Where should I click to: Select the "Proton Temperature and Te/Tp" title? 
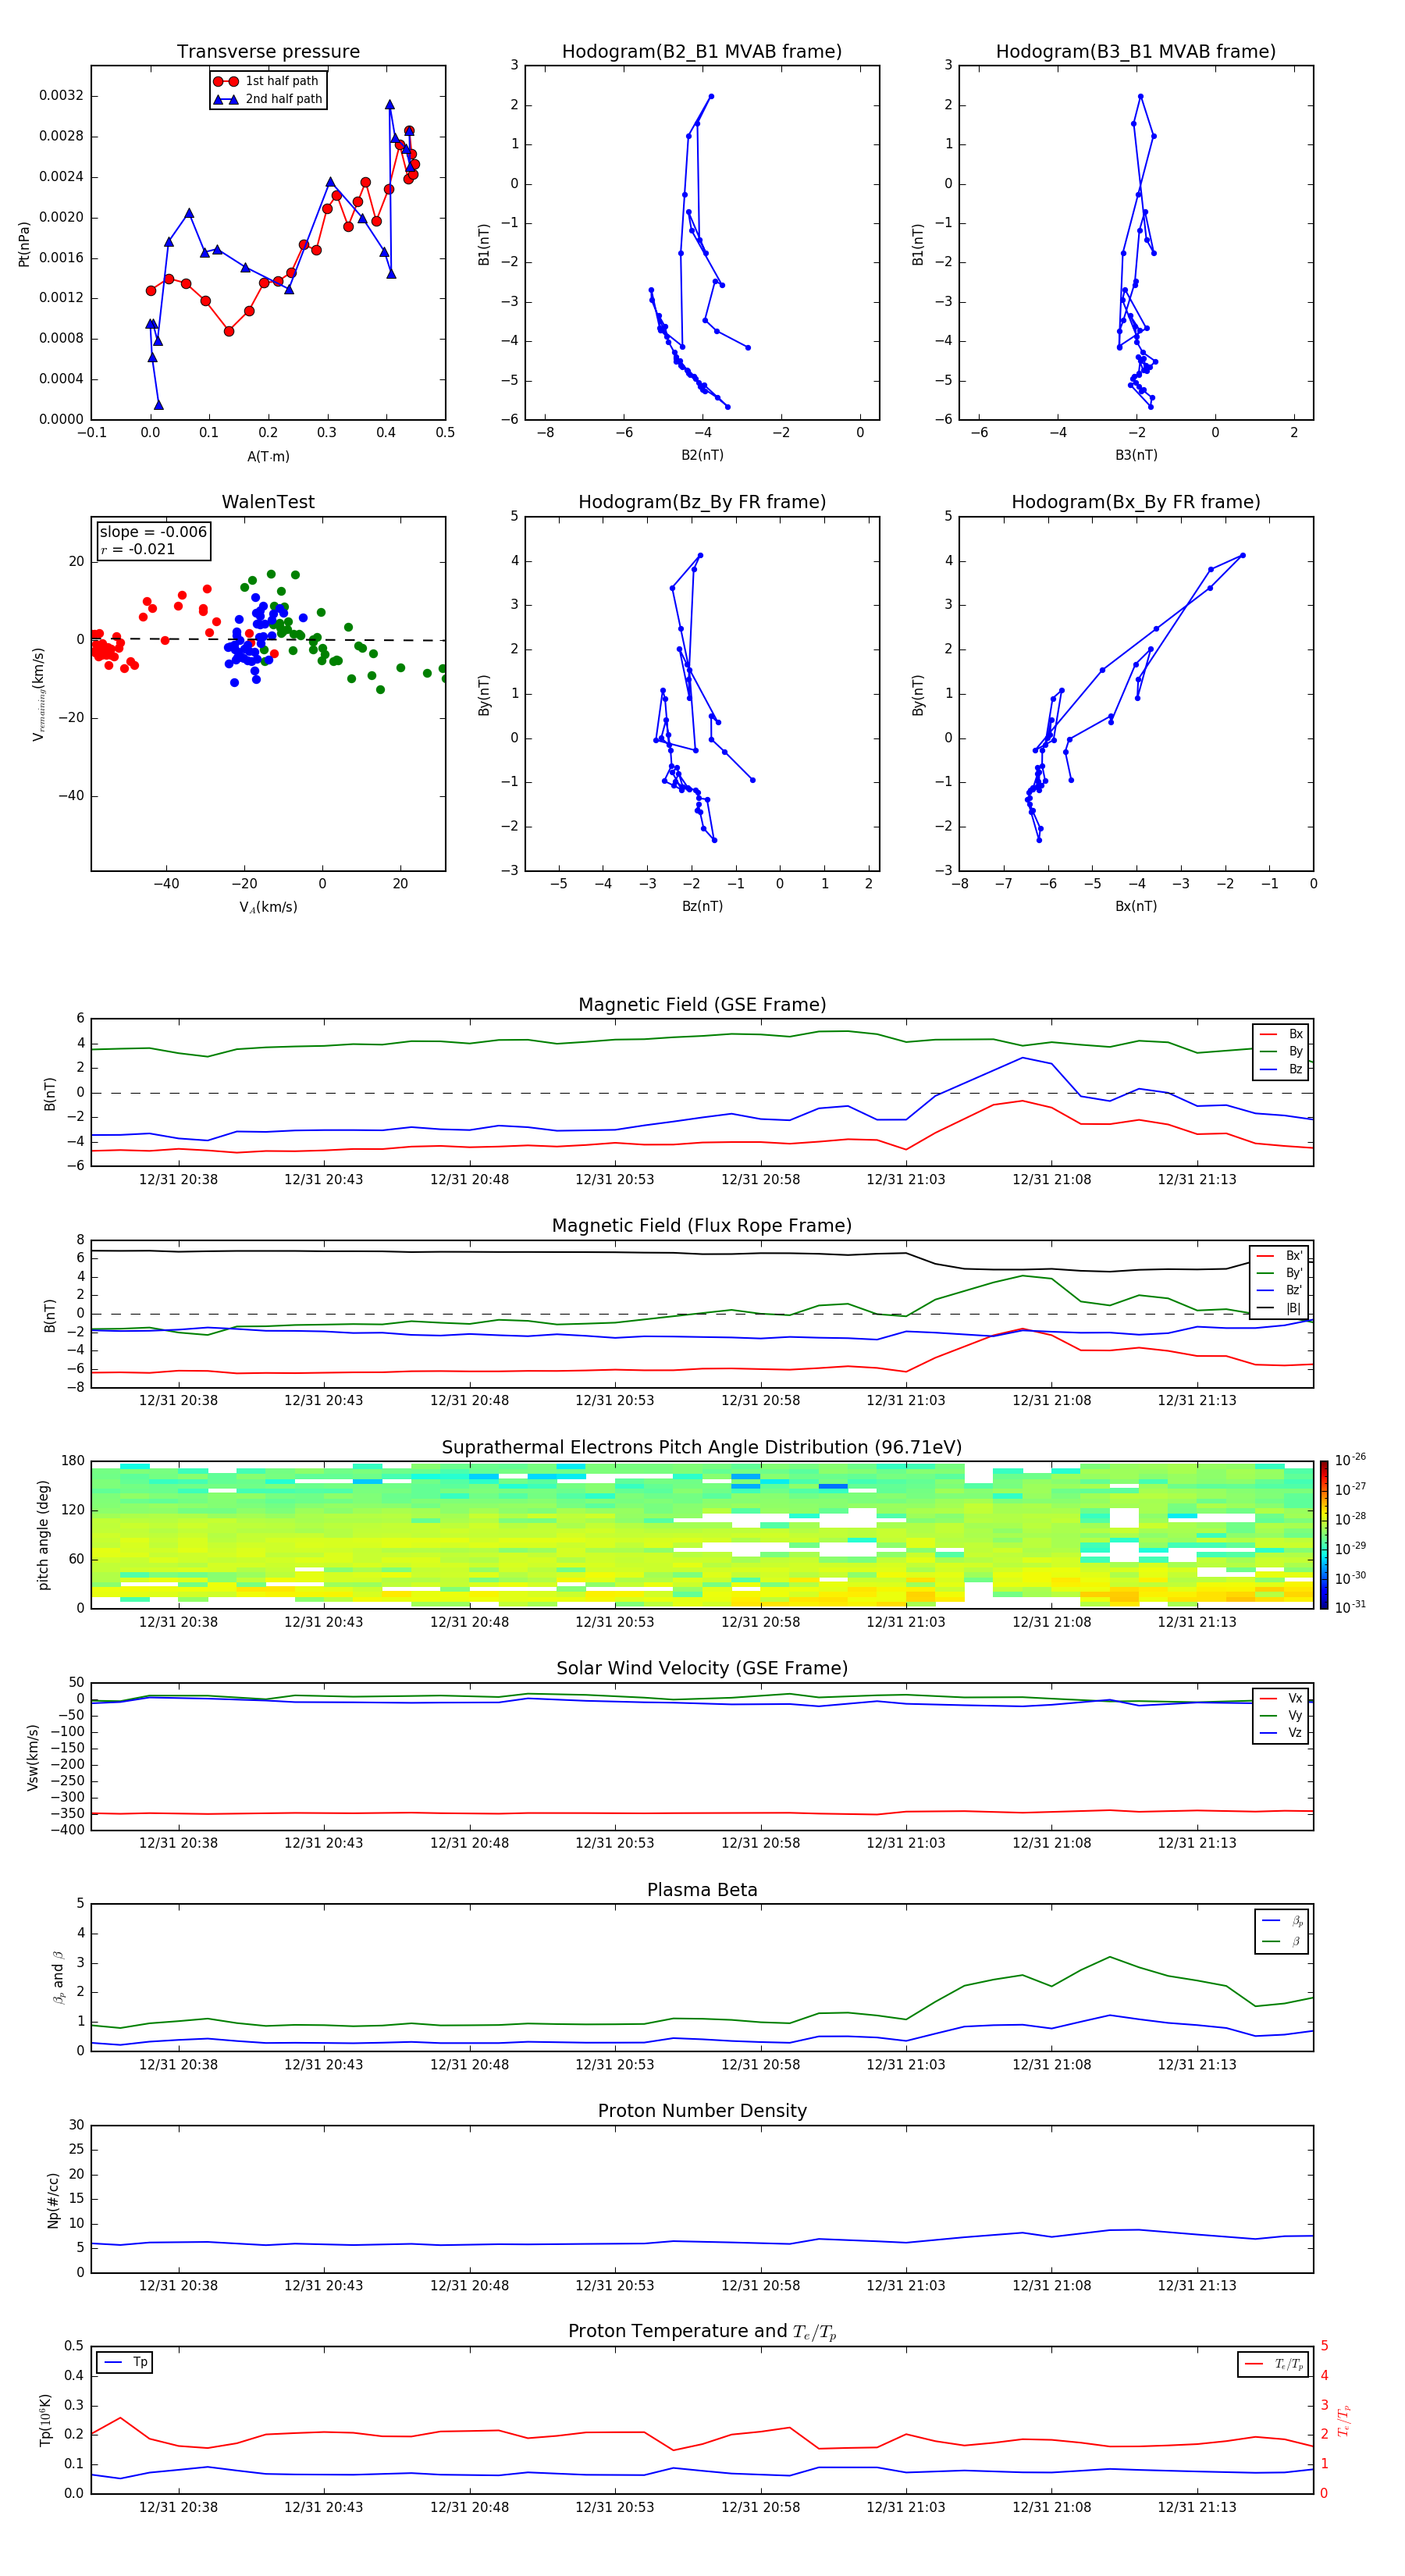coord(702,2332)
